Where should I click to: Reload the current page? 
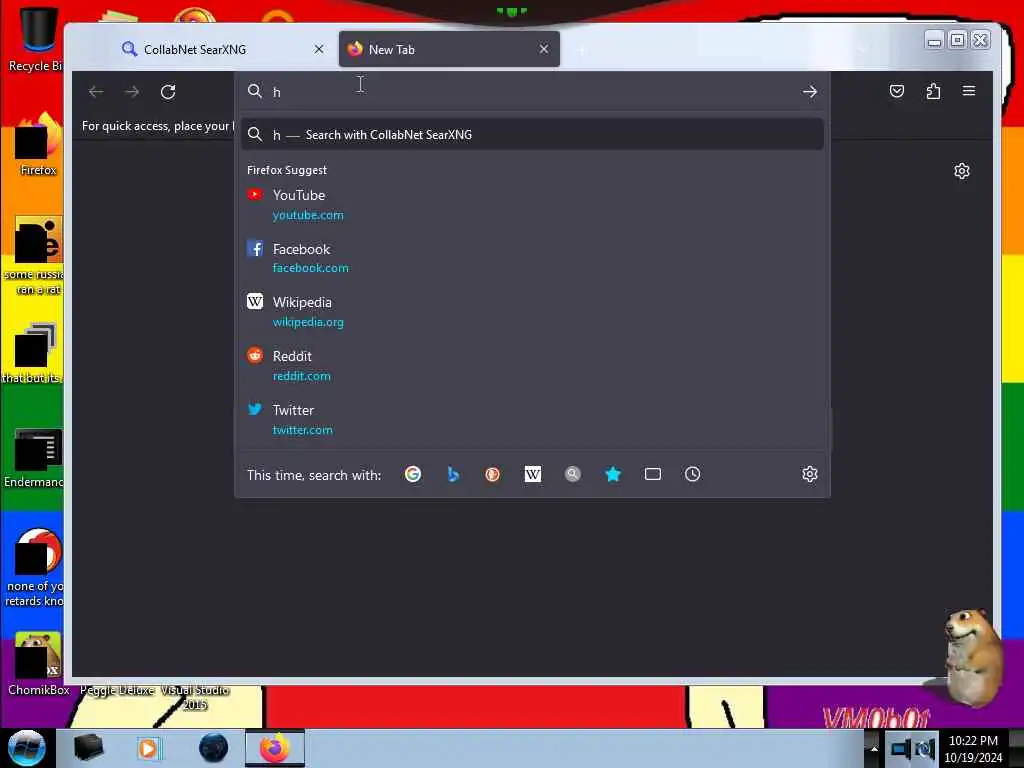click(x=168, y=91)
